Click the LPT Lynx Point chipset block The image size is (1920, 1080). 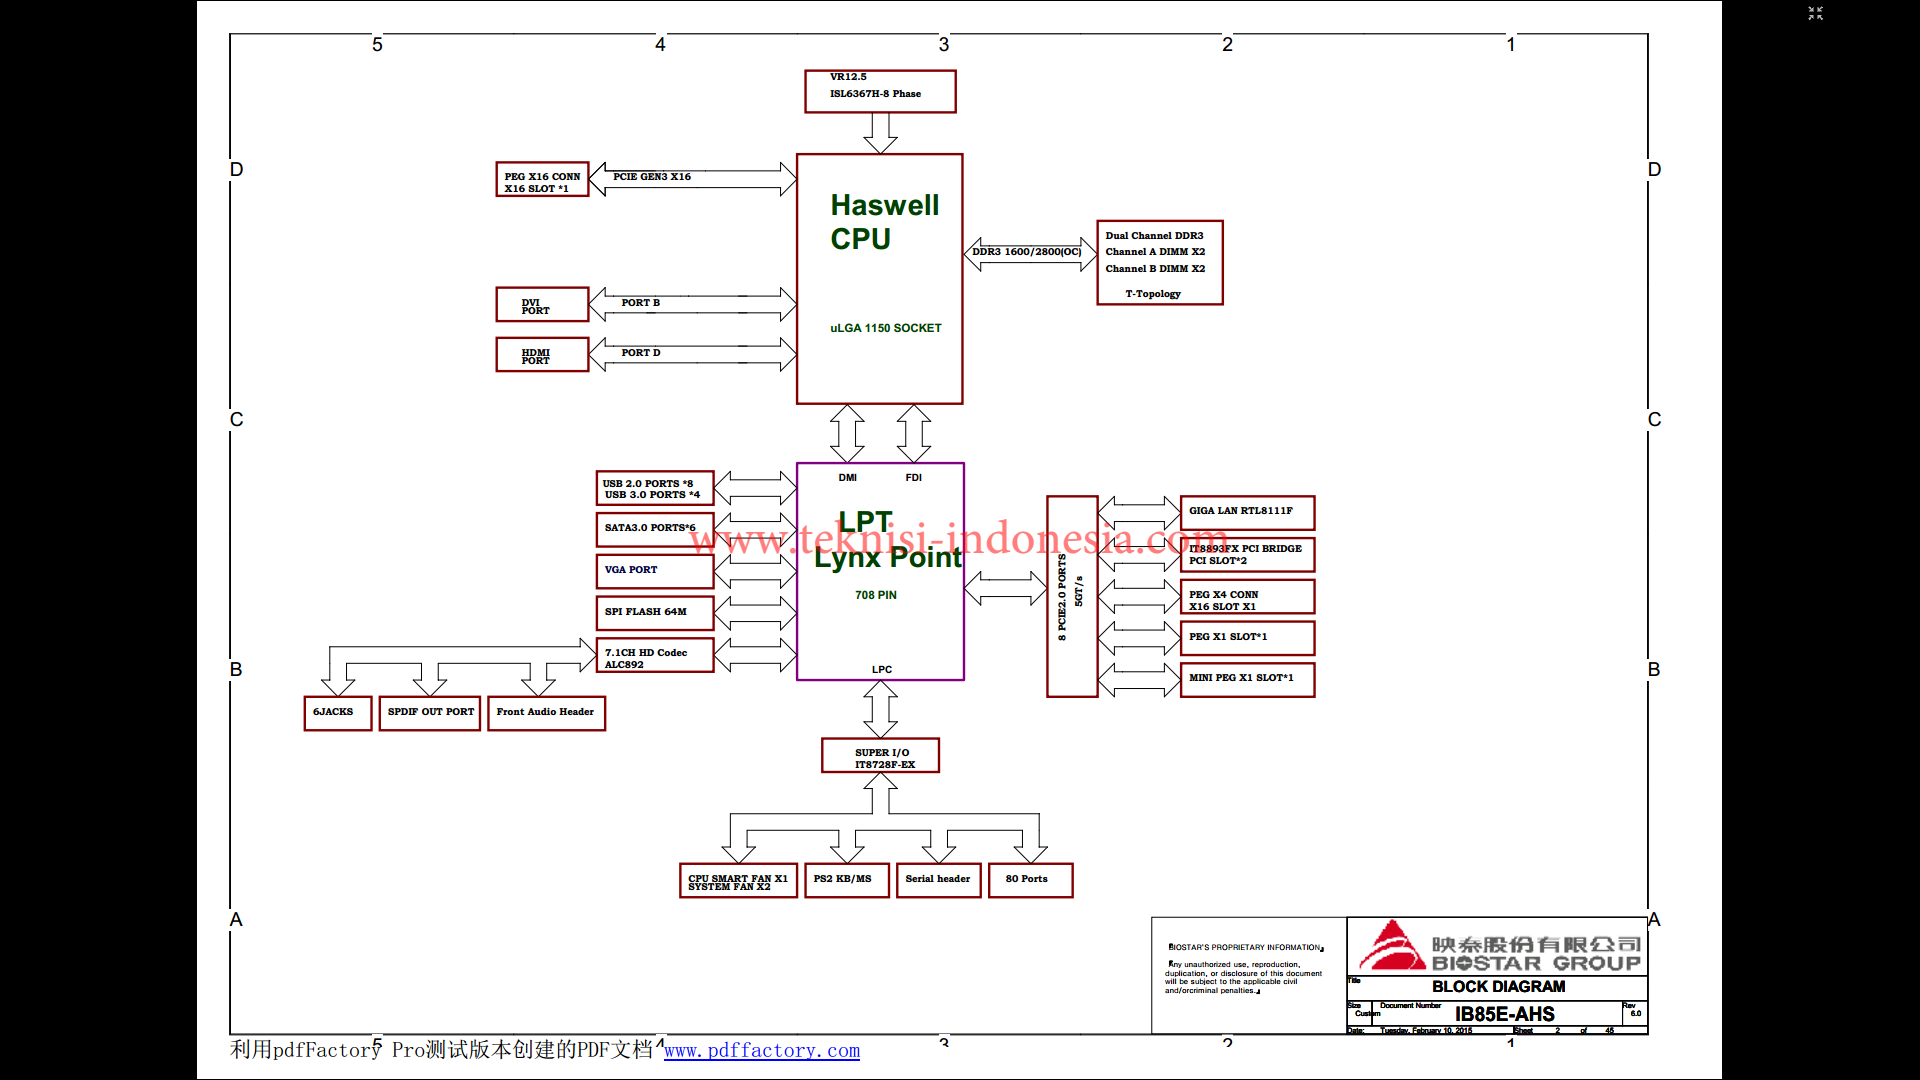point(879,570)
